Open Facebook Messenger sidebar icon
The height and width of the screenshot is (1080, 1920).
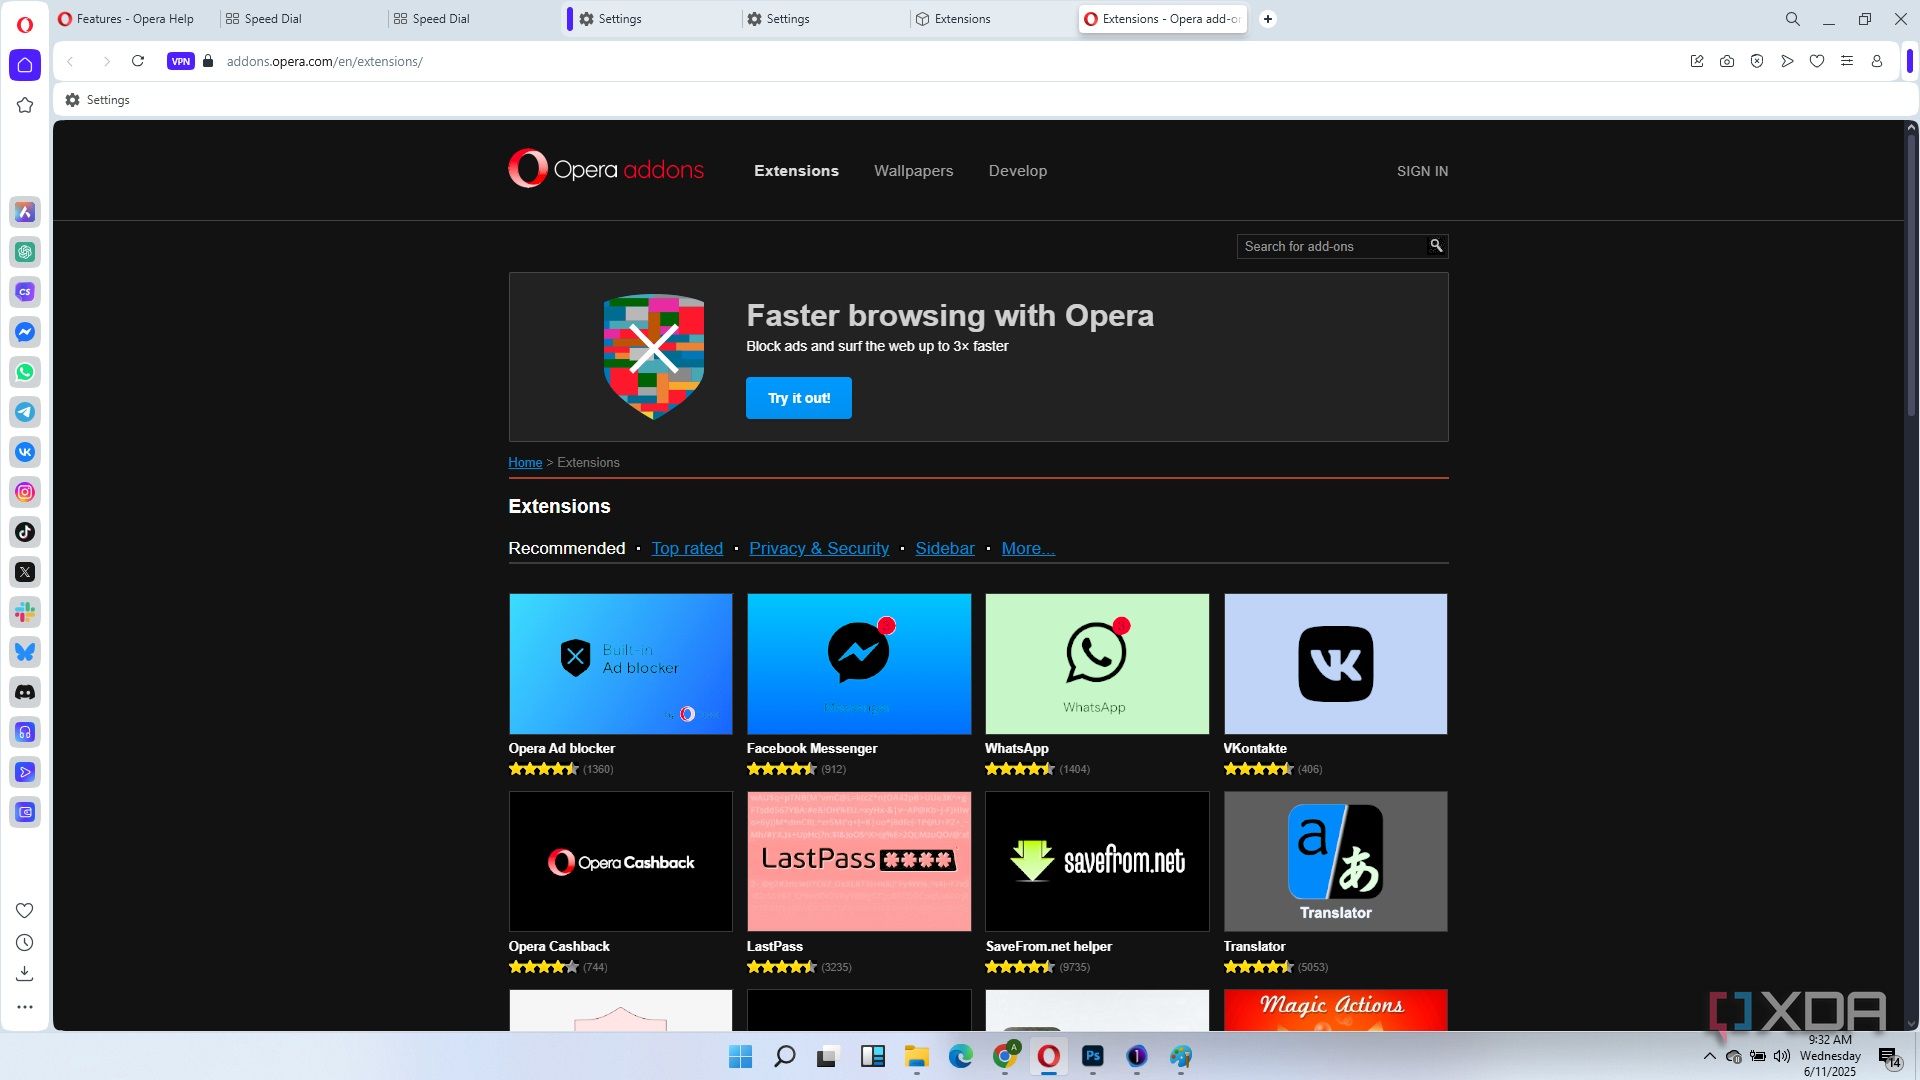pyautogui.click(x=25, y=332)
